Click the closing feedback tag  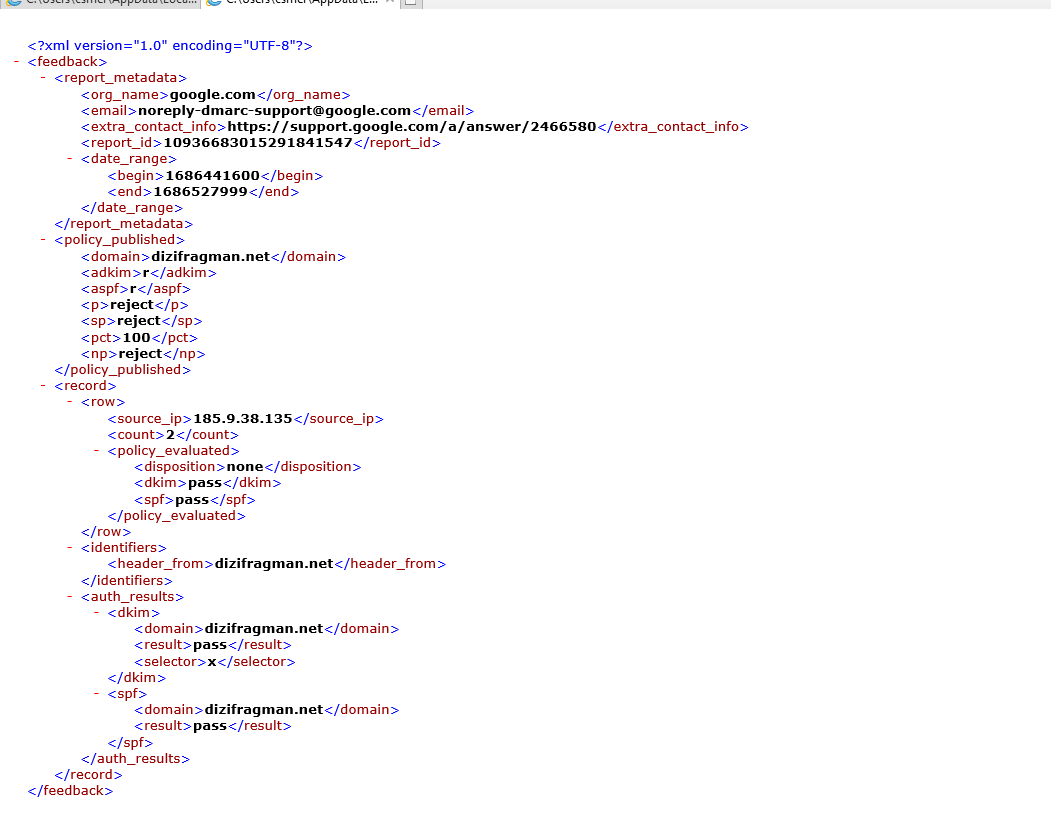[x=70, y=792]
